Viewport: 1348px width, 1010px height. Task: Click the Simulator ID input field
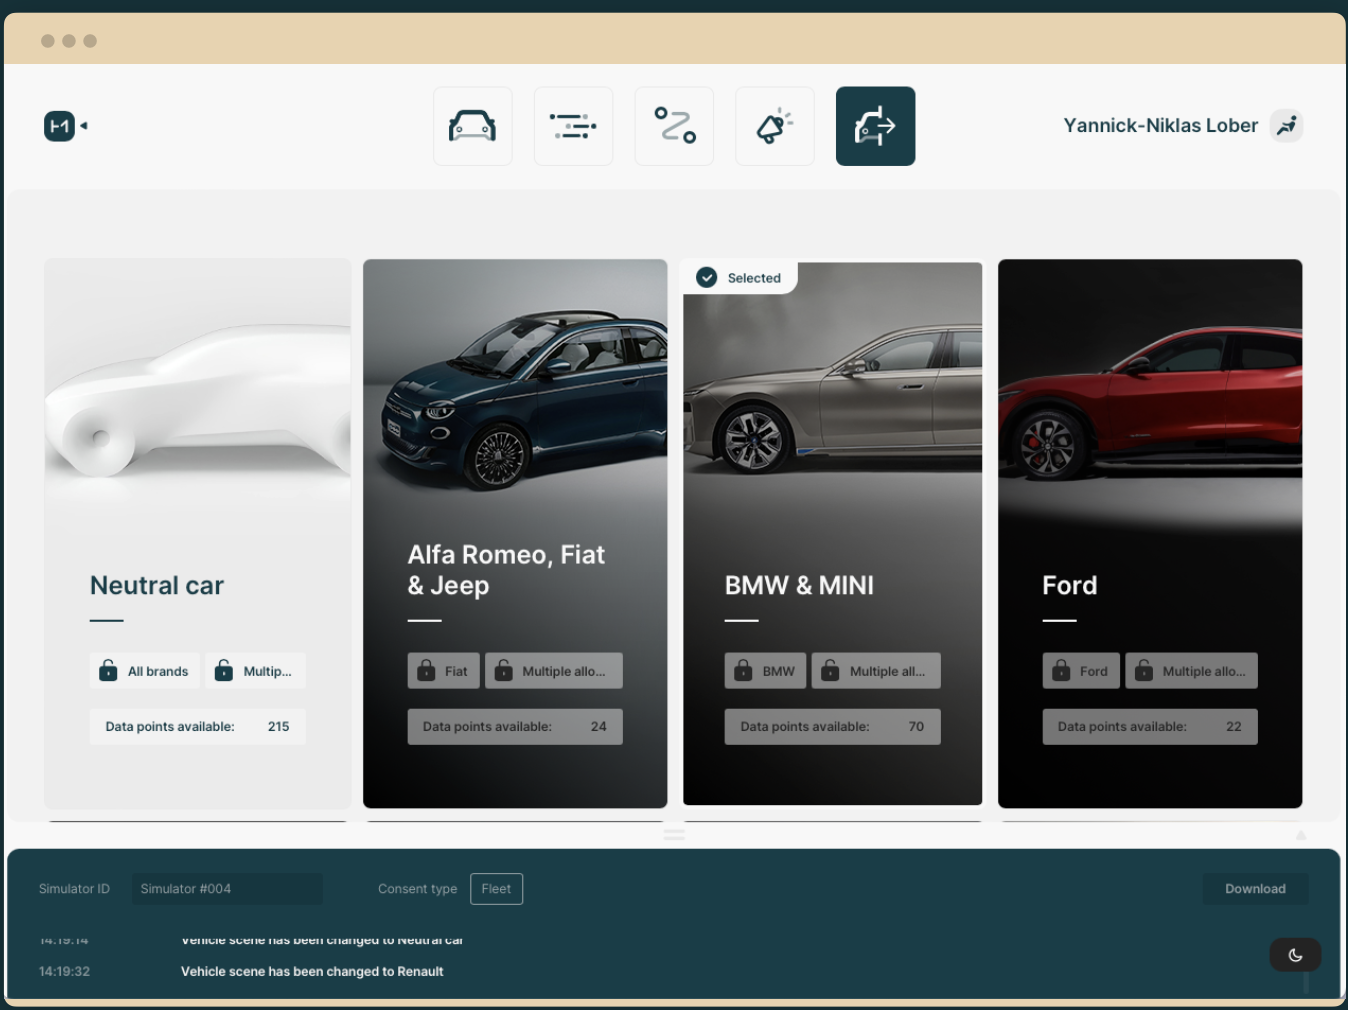point(227,889)
